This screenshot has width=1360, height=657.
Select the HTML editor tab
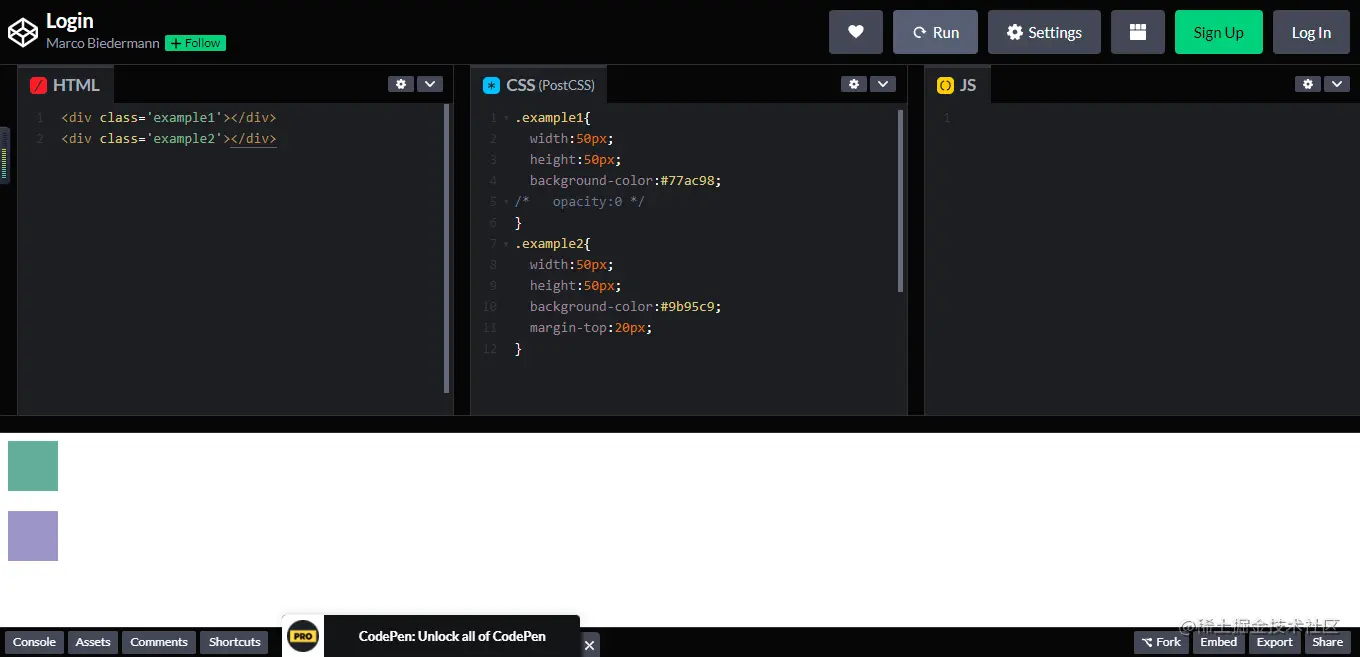click(65, 85)
